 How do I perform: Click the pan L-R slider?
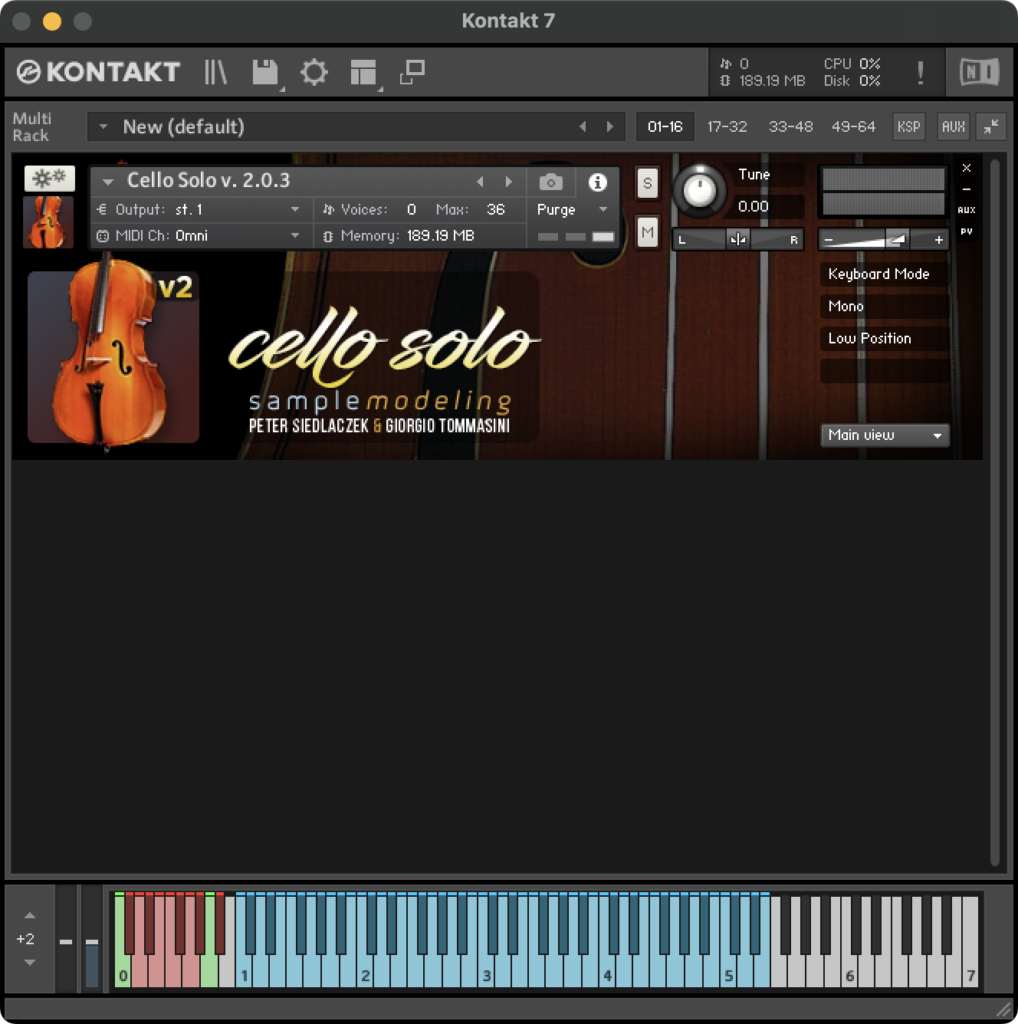(738, 240)
